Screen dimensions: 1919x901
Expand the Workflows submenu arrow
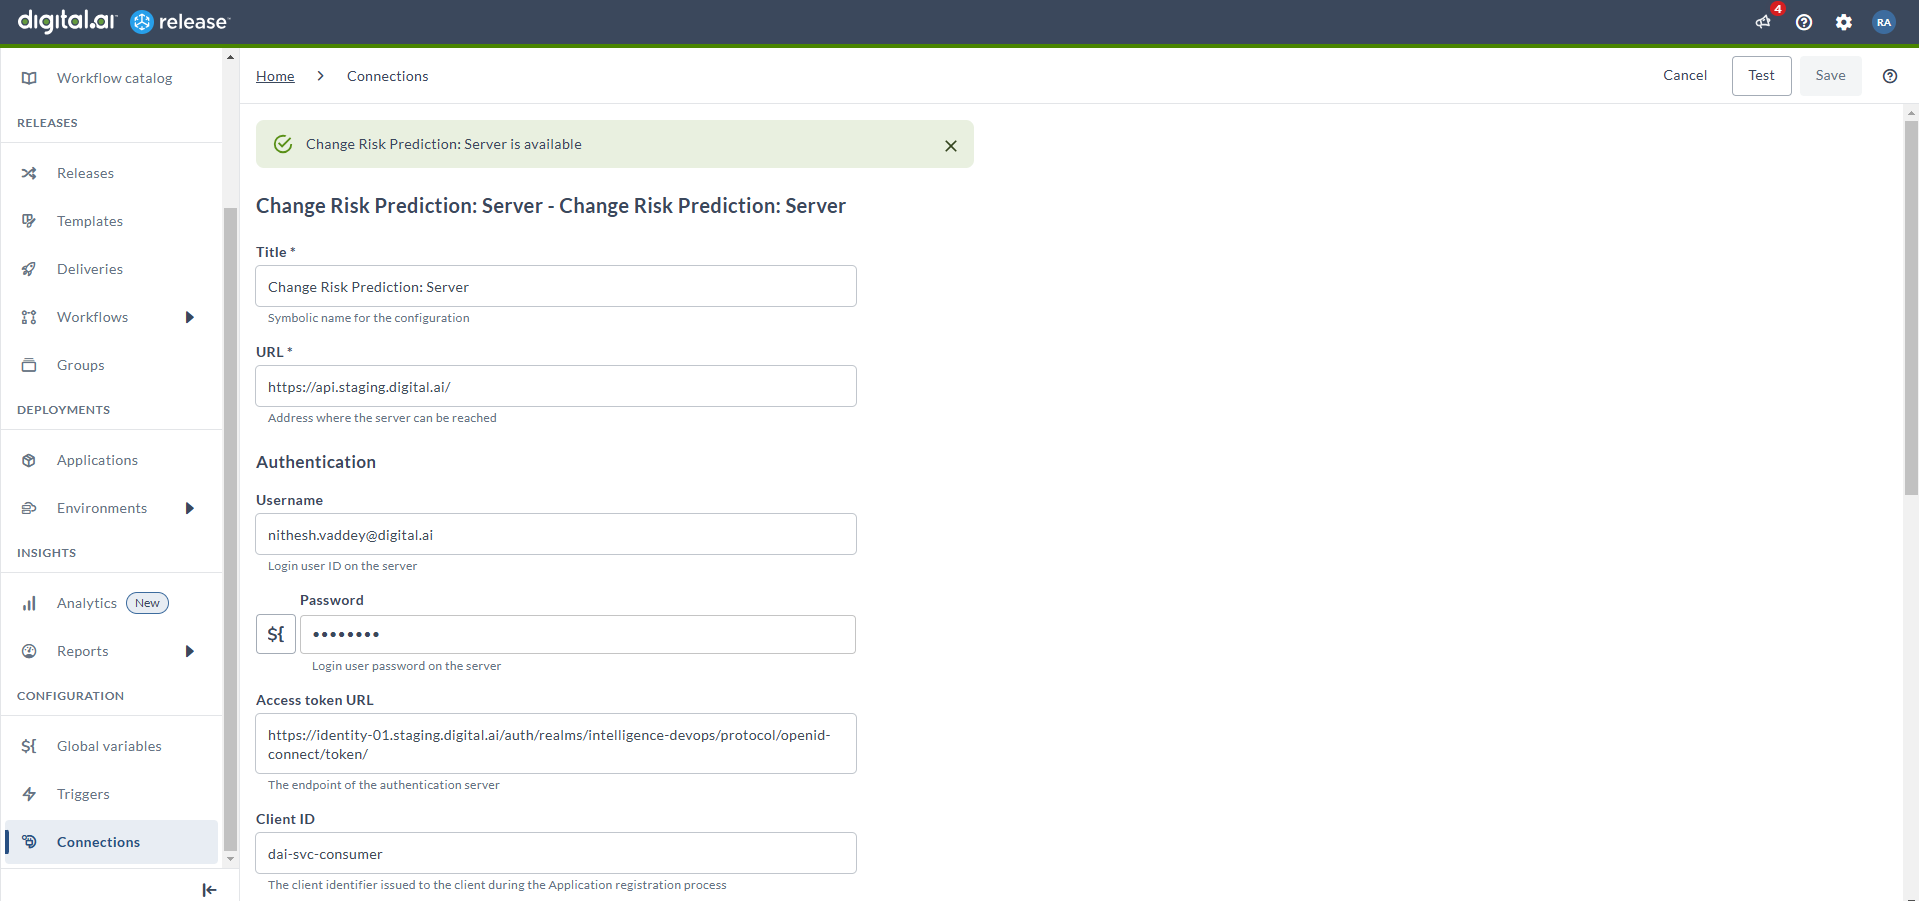[x=189, y=317]
